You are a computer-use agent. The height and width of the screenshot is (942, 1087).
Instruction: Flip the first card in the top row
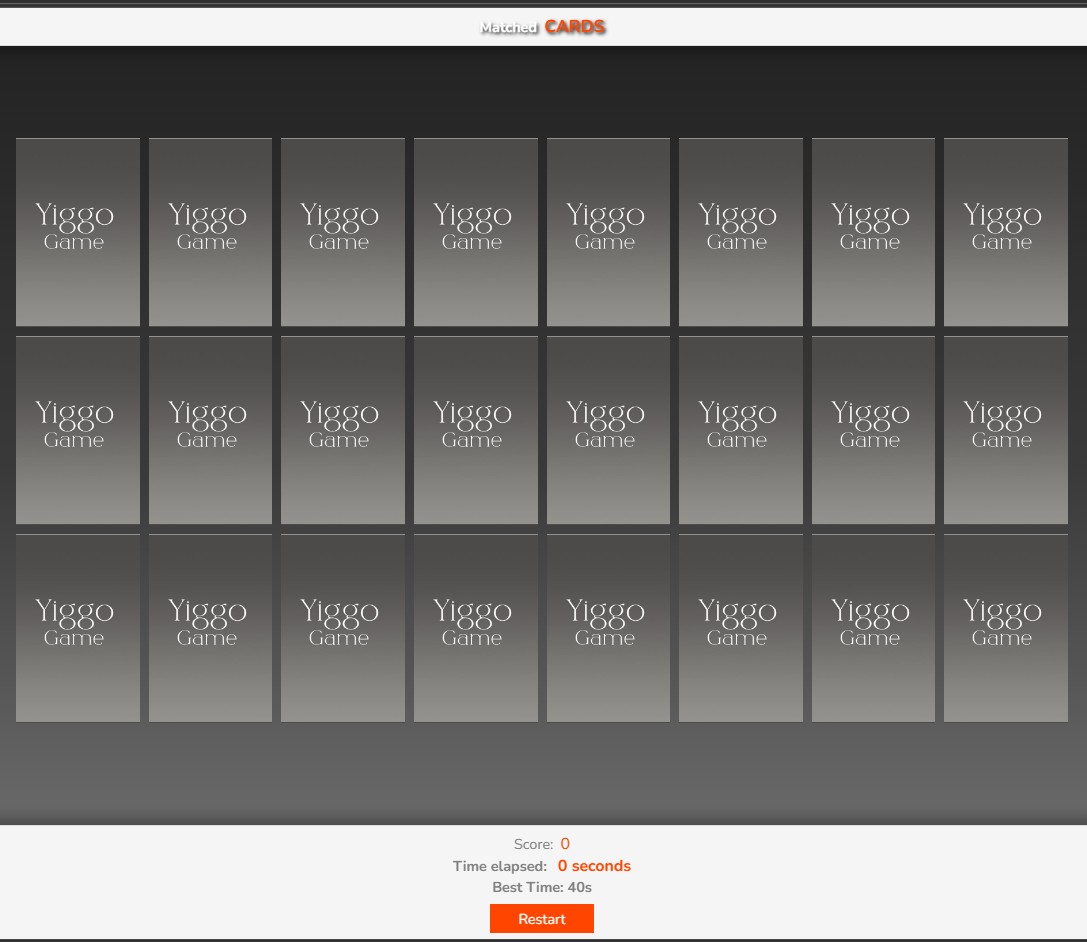coord(78,232)
